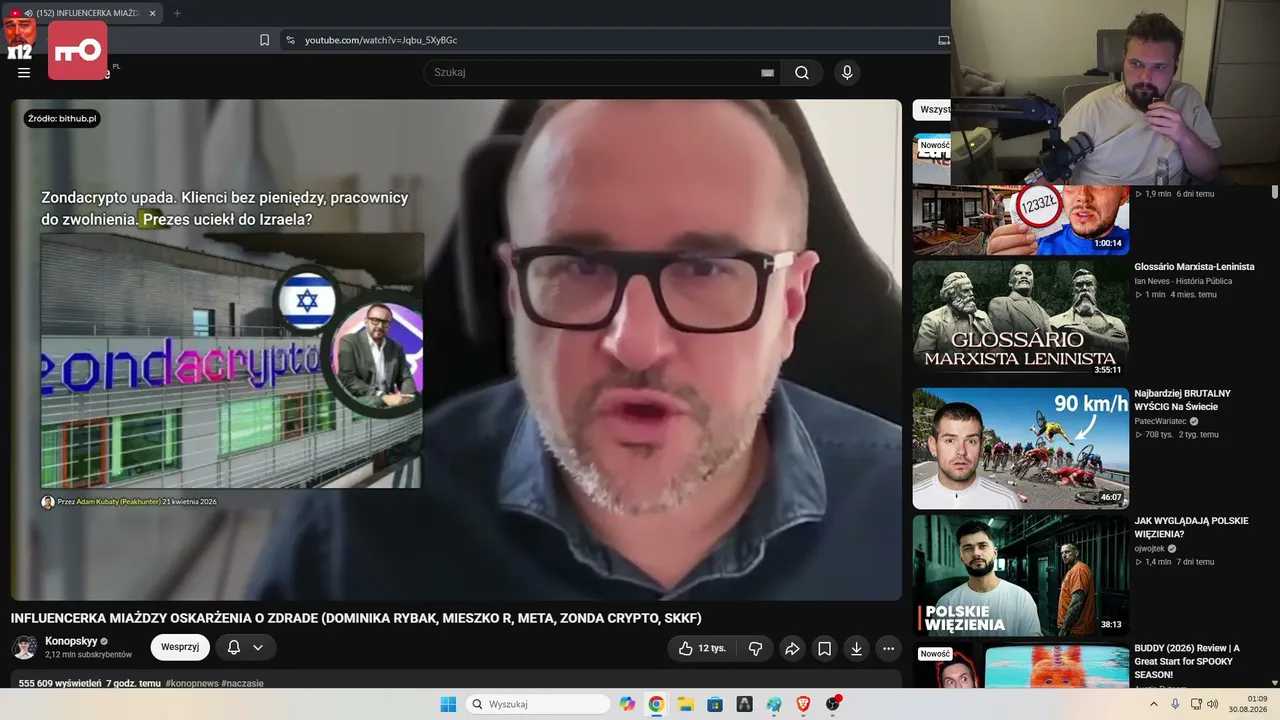Close the INFLUENCERKA MIAŻDŻY browser tab
This screenshot has width=1280, height=720.
pyautogui.click(x=152, y=13)
